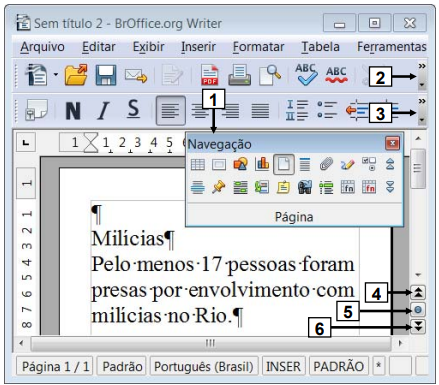Choose Wrong table formula red fn icon
The image size is (439, 385).
pyautogui.click(x=369, y=187)
